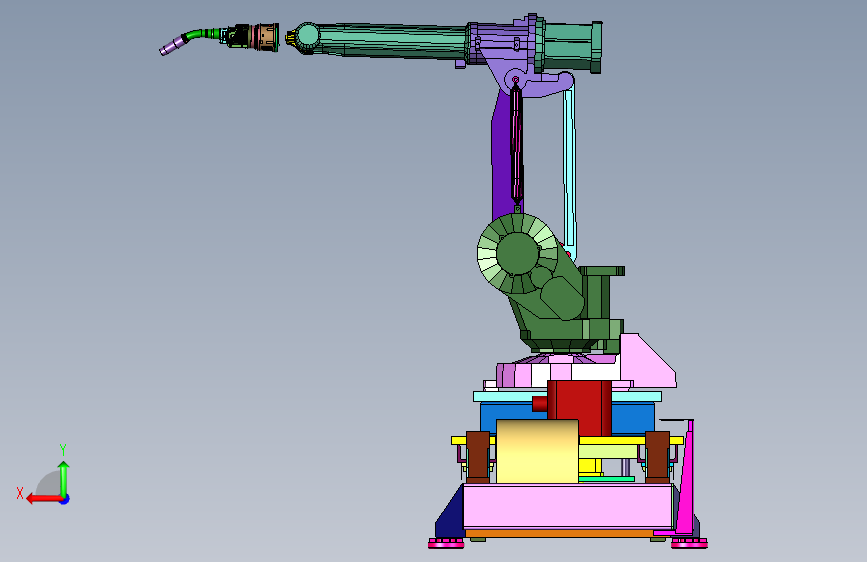867x562 pixels.
Task: Click the "X" axis label
Action: (20, 493)
